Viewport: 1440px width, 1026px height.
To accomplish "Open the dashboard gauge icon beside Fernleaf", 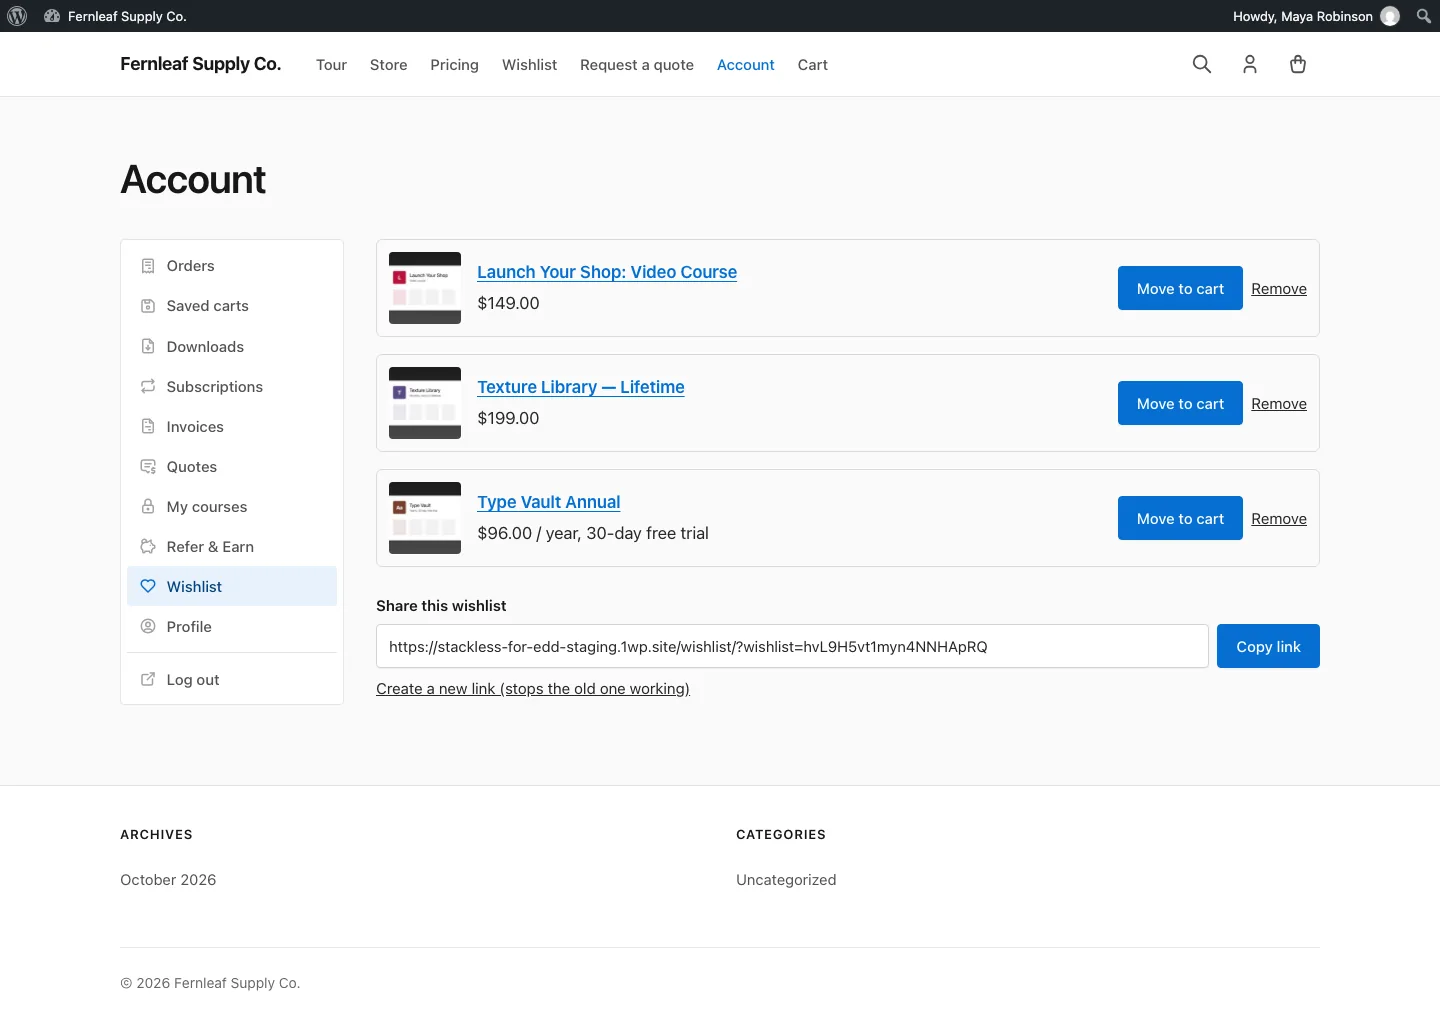I will [x=52, y=16].
